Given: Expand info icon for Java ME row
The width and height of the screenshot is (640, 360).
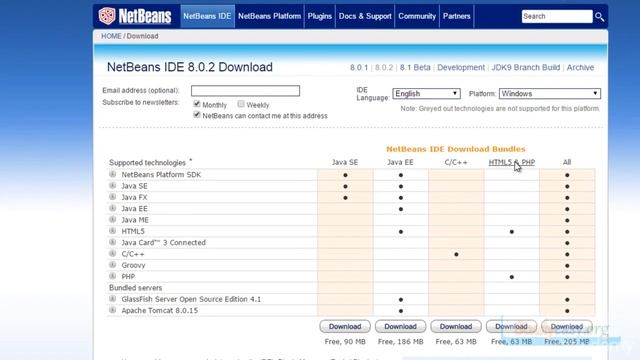Looking at the screenshot, I should click(x=113, y=220).
